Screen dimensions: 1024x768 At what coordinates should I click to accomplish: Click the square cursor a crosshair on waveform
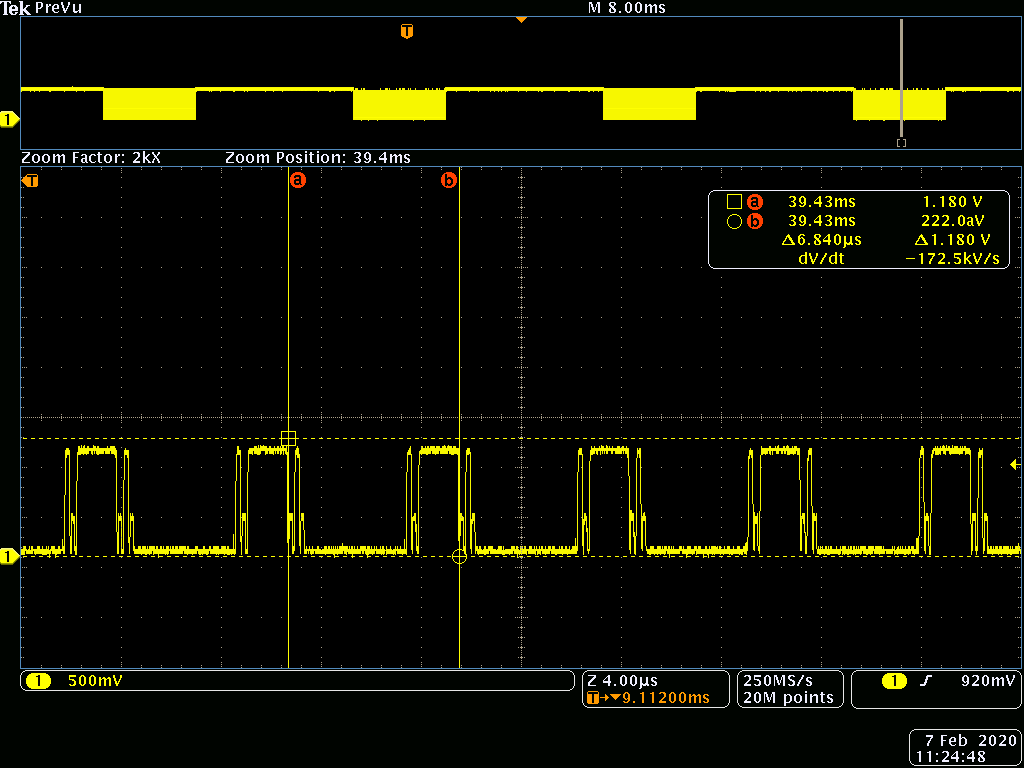(289, 439)
